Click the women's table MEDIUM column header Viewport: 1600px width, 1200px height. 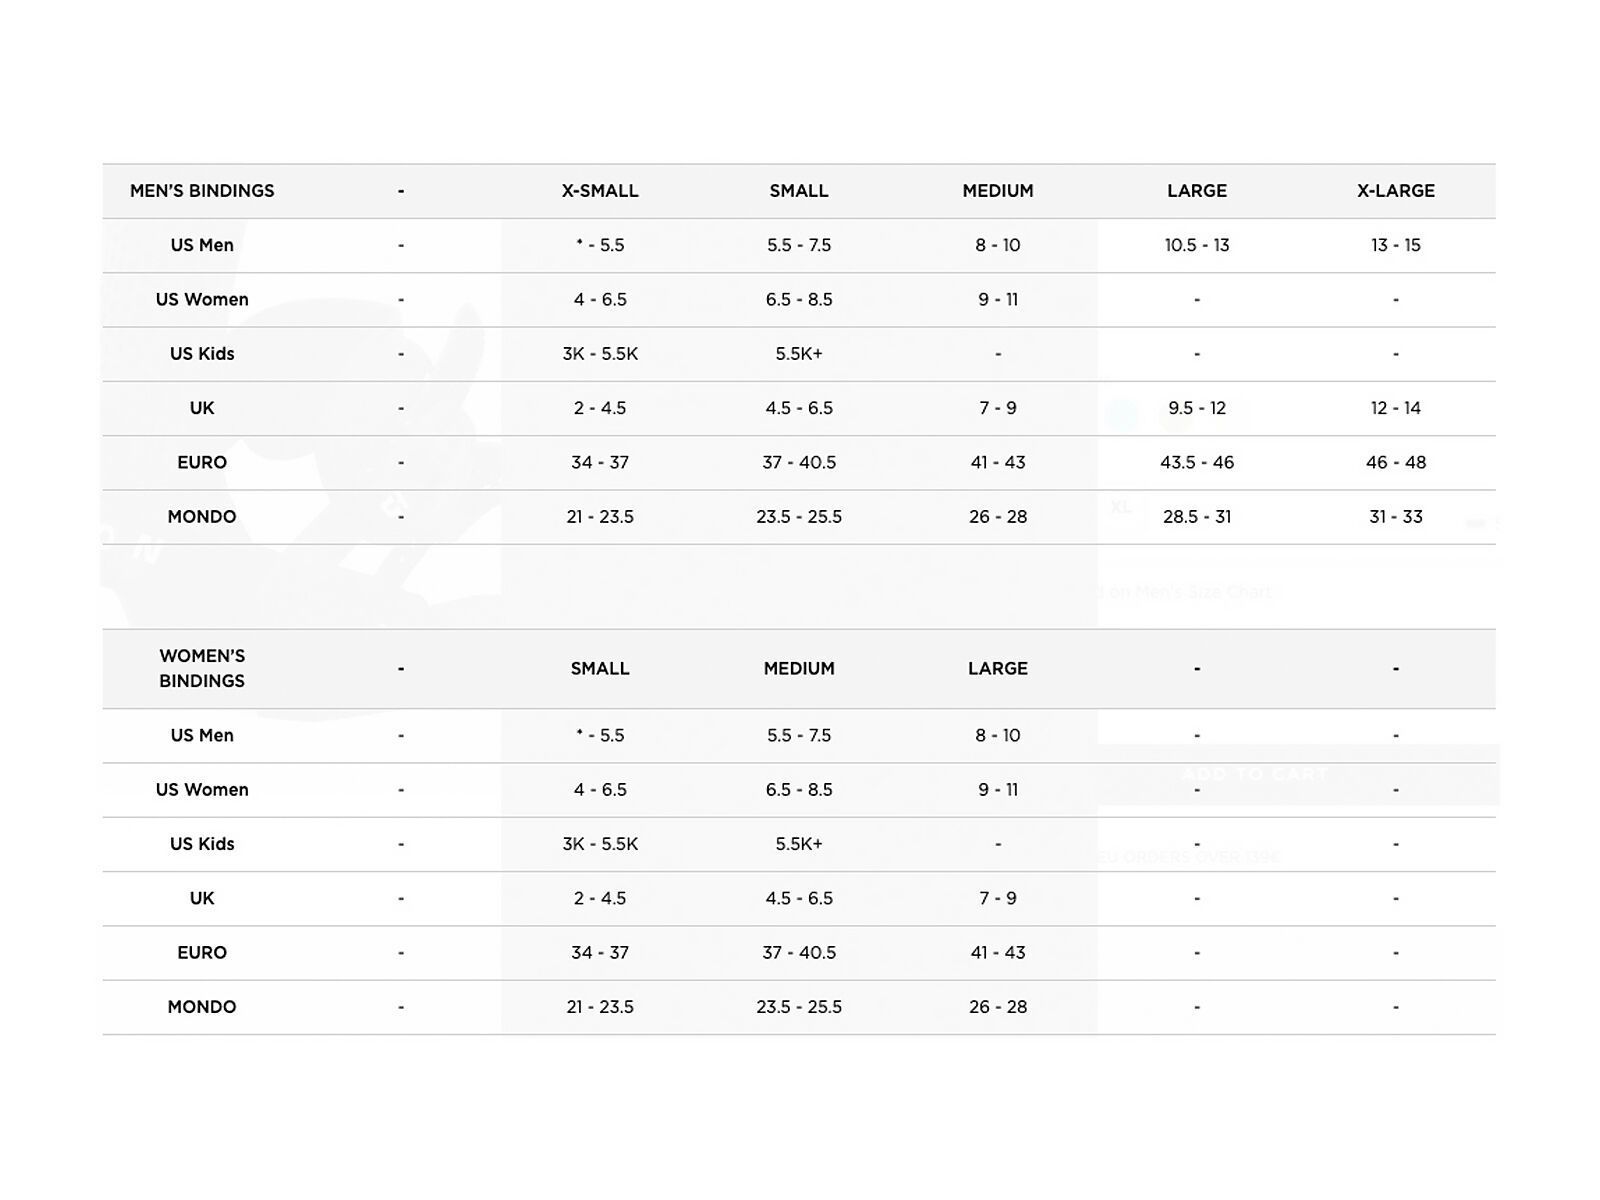click(x=799, y=668)
